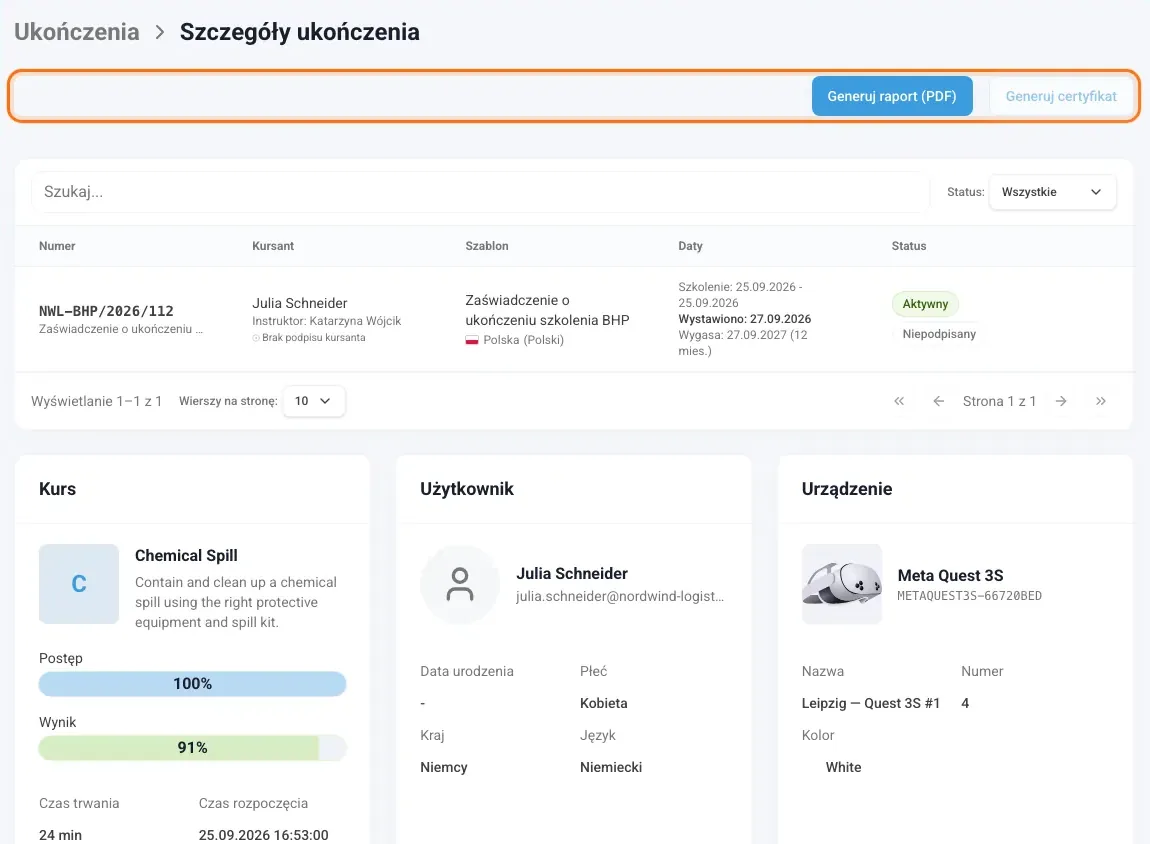Click the Wyświetlanie 1–1 z 1 text
Screen dimensions: 1150x844
tap(96, 401)
